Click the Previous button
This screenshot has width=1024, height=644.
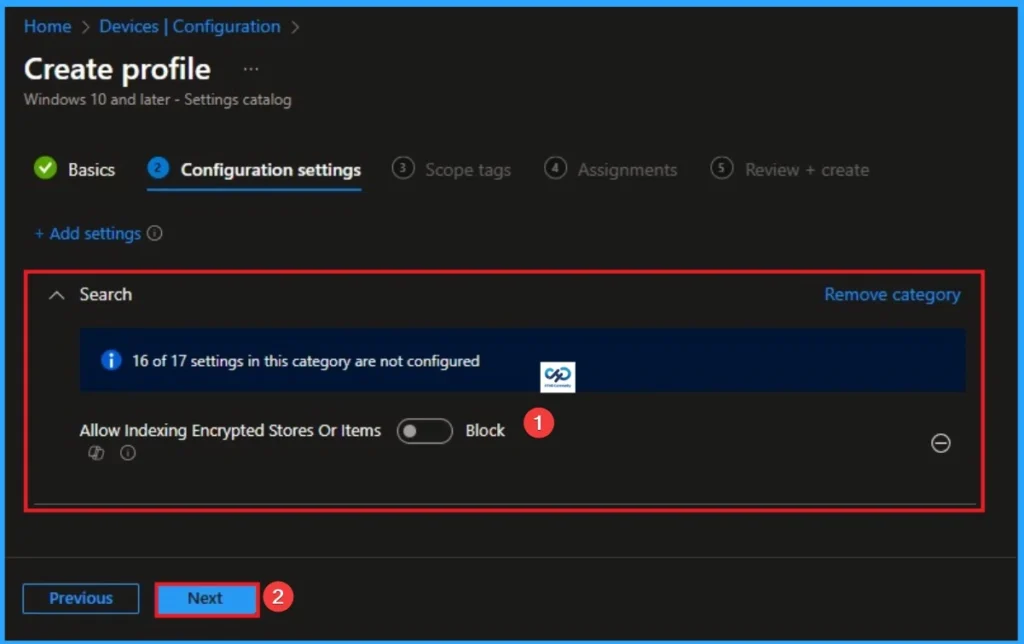80,598
